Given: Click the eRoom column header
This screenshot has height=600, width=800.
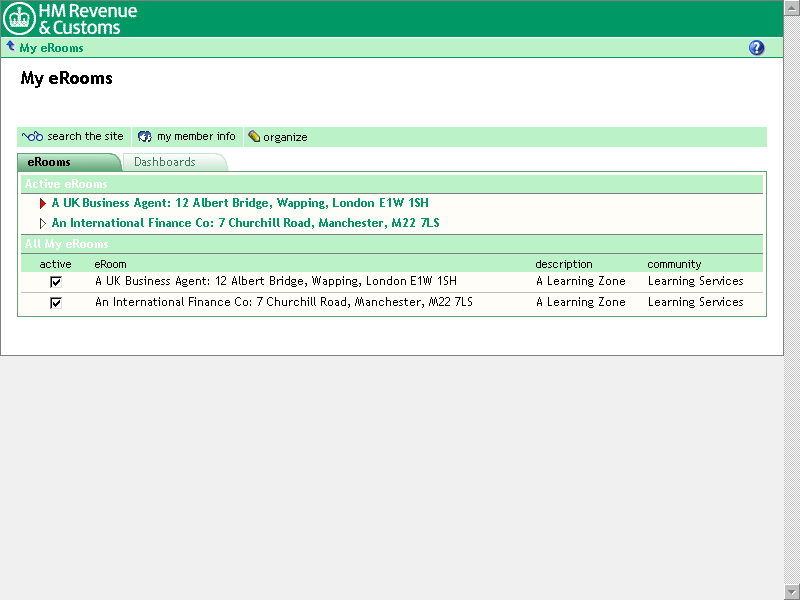Looking at the screenshot, I should point(110,264).
